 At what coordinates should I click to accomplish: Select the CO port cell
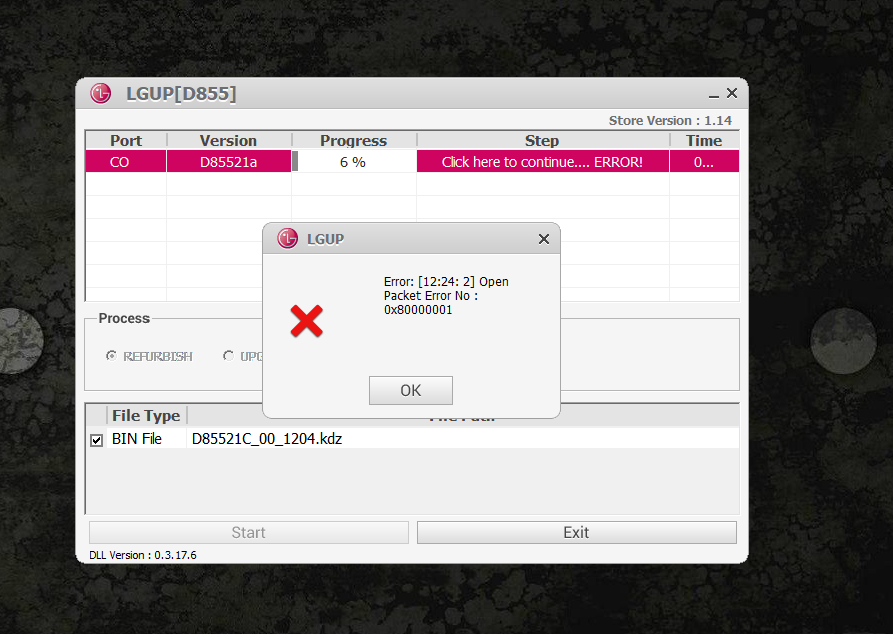pyautogui.click(x=126, y=162)
